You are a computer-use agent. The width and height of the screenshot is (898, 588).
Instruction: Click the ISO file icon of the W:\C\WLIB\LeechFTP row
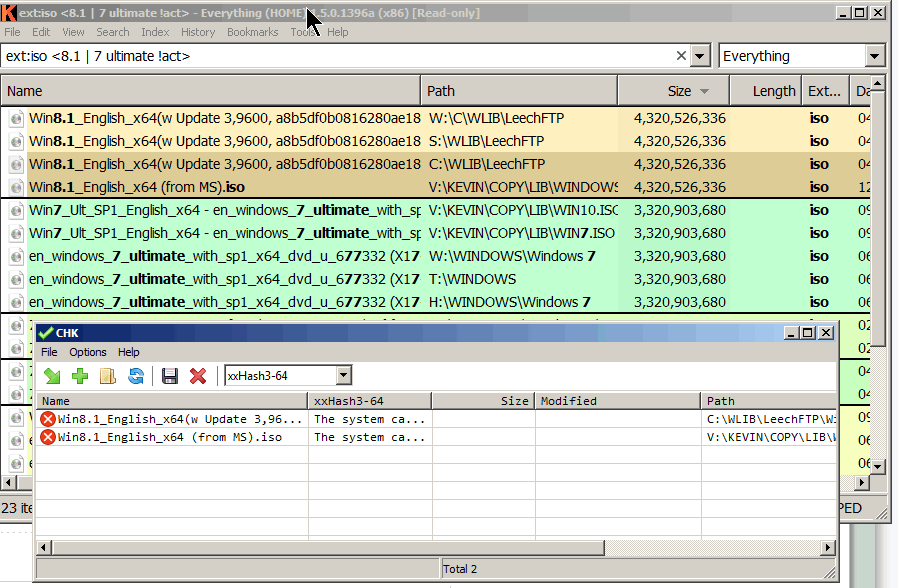(17, 119)
